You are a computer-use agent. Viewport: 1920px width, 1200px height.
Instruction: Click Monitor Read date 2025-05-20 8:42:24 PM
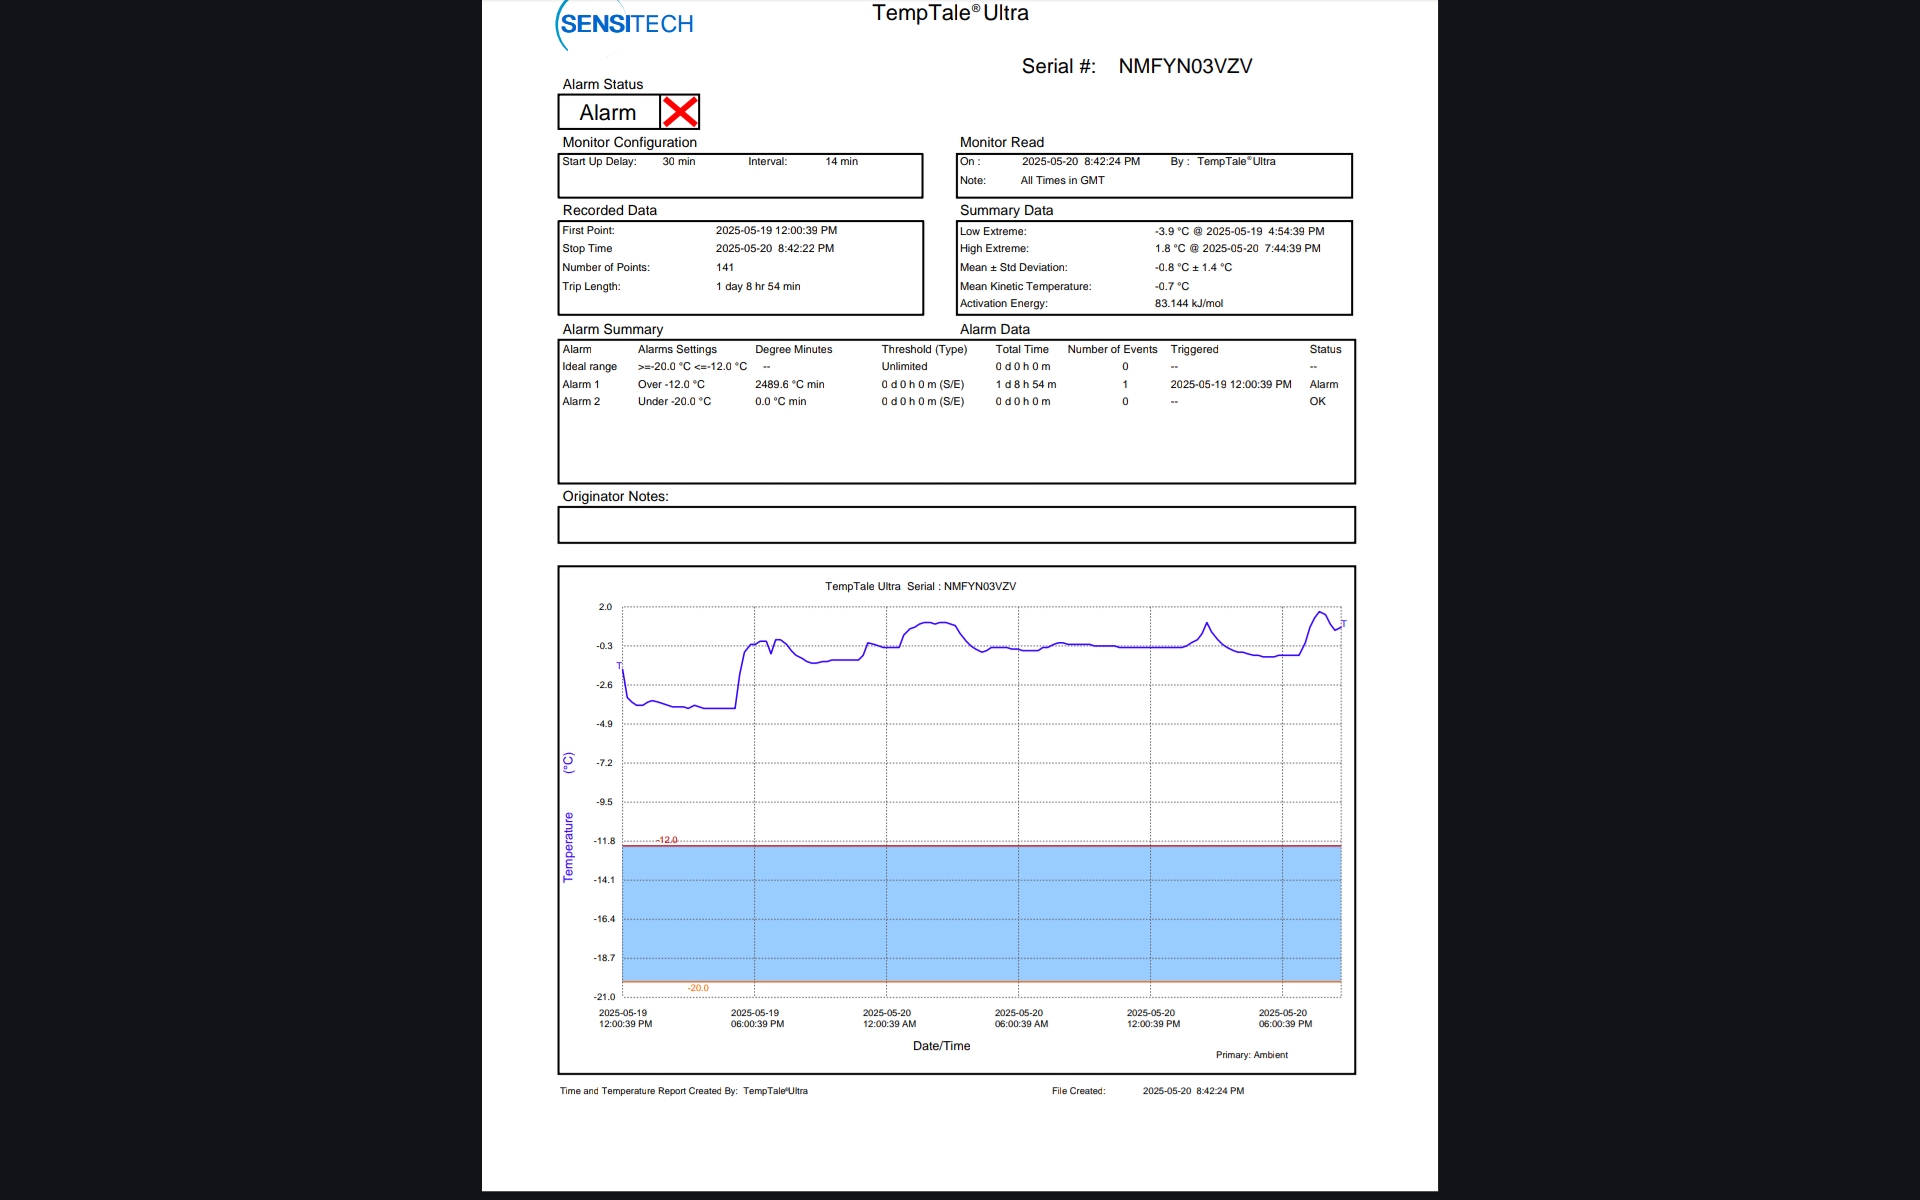click(1080, 161)
